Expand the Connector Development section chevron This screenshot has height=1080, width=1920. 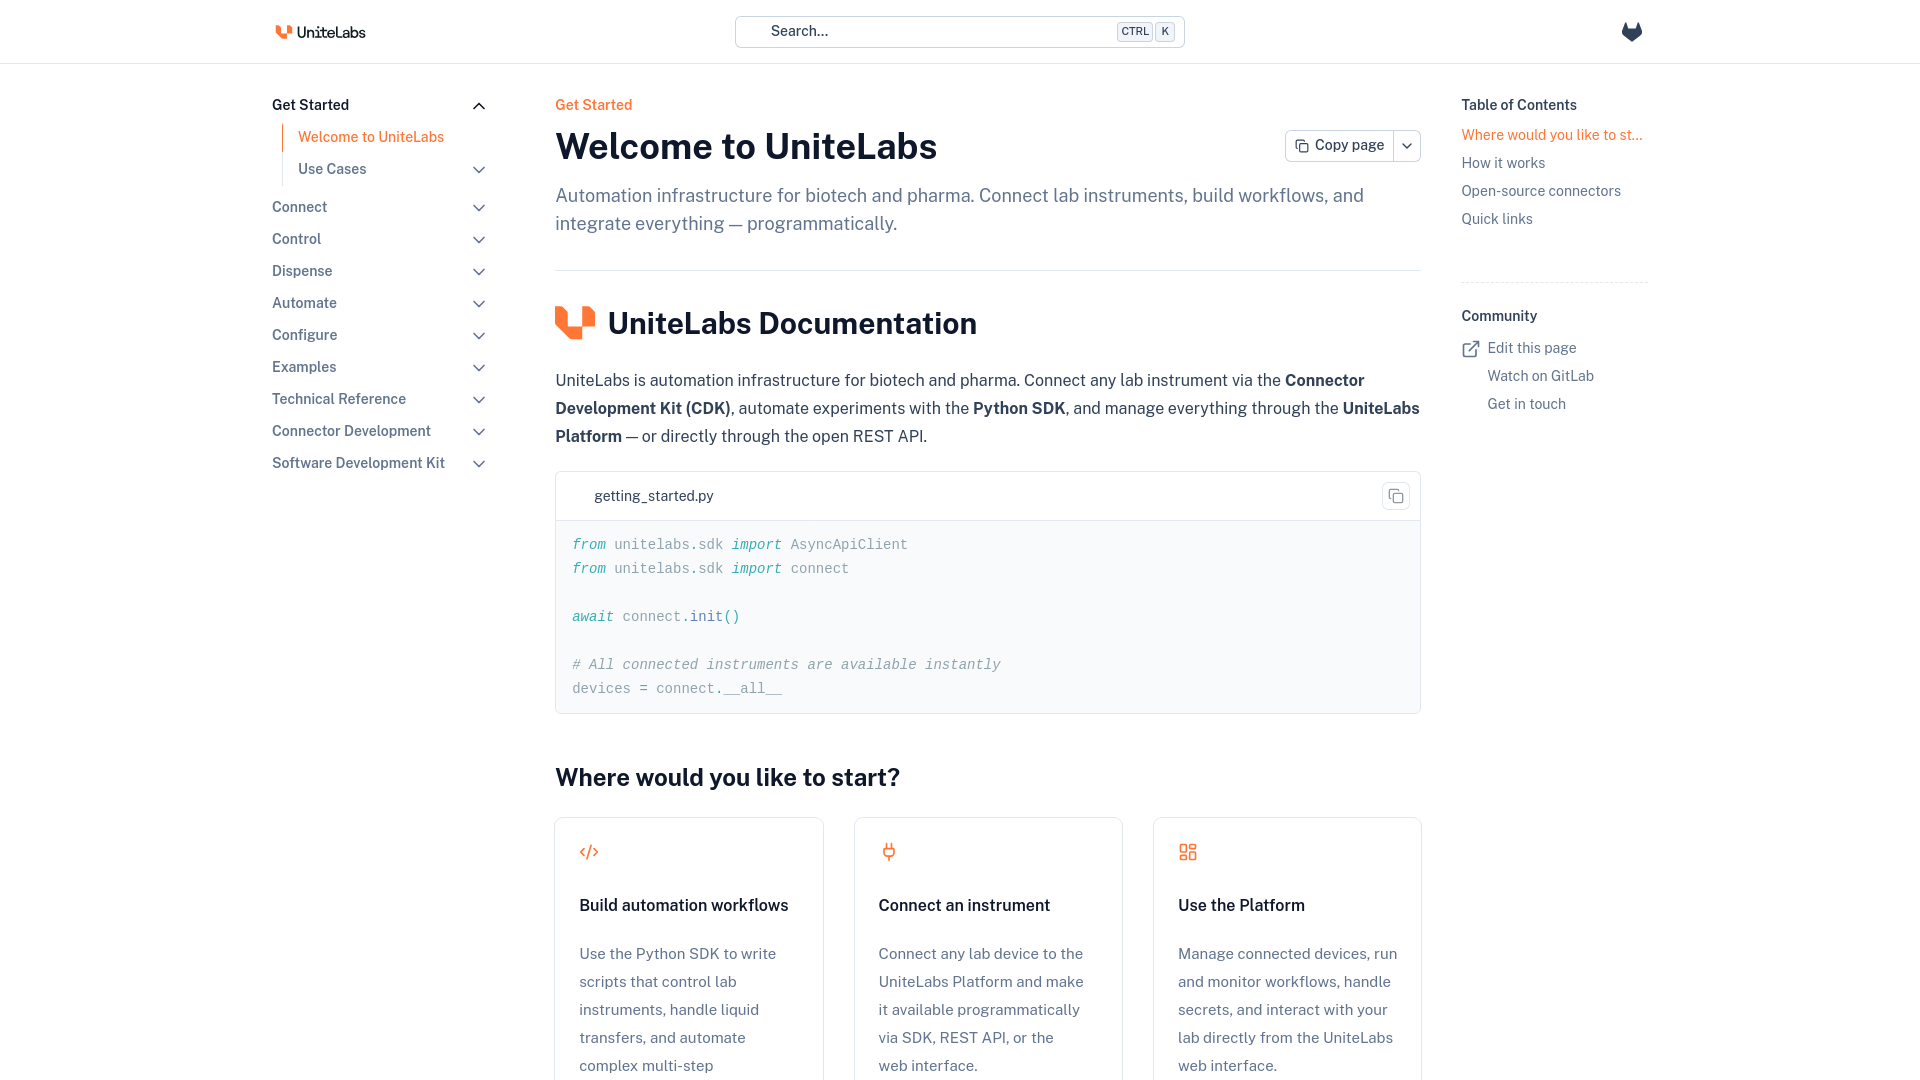point(479,432)
